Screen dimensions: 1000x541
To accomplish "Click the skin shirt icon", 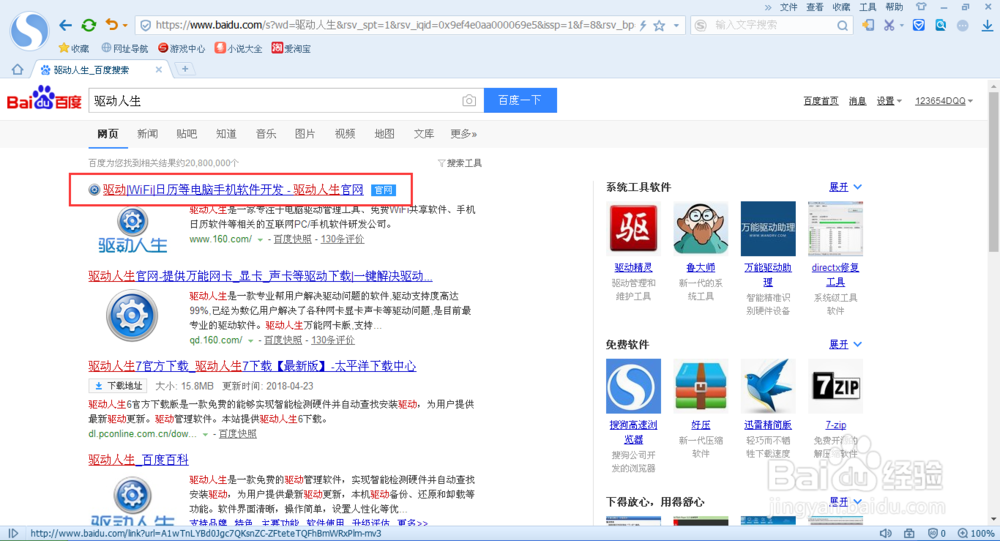I will coord(921,7).
